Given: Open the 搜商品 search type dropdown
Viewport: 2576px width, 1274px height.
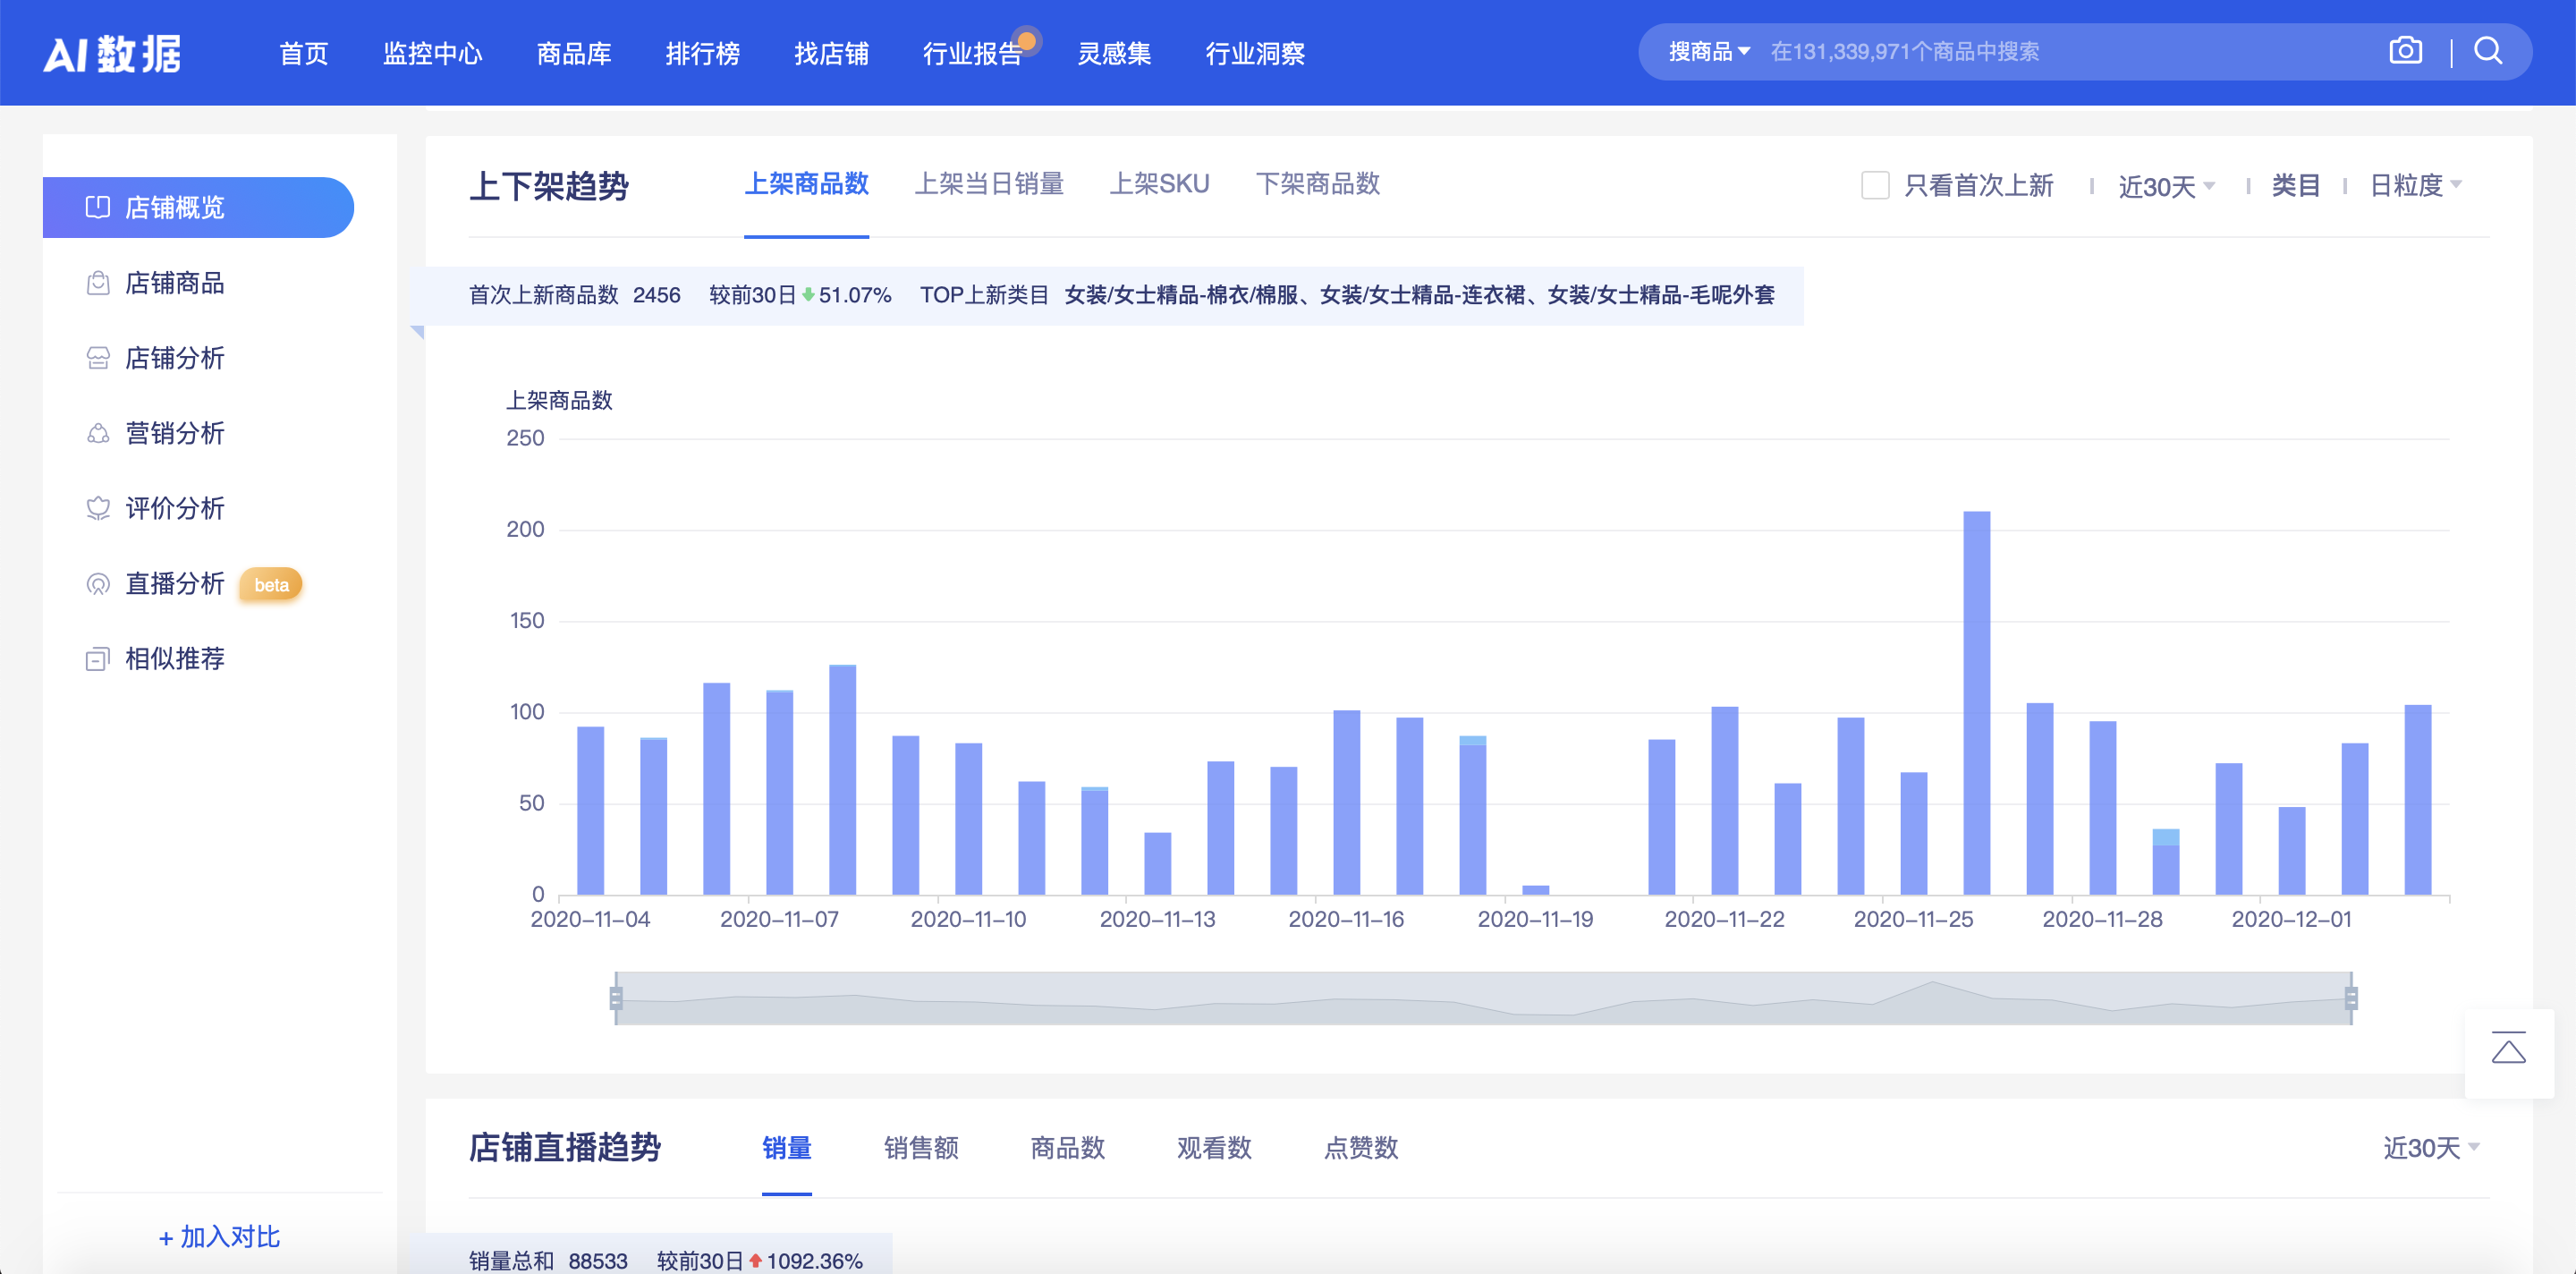Looking at the screenshot, I should 1706,51.
